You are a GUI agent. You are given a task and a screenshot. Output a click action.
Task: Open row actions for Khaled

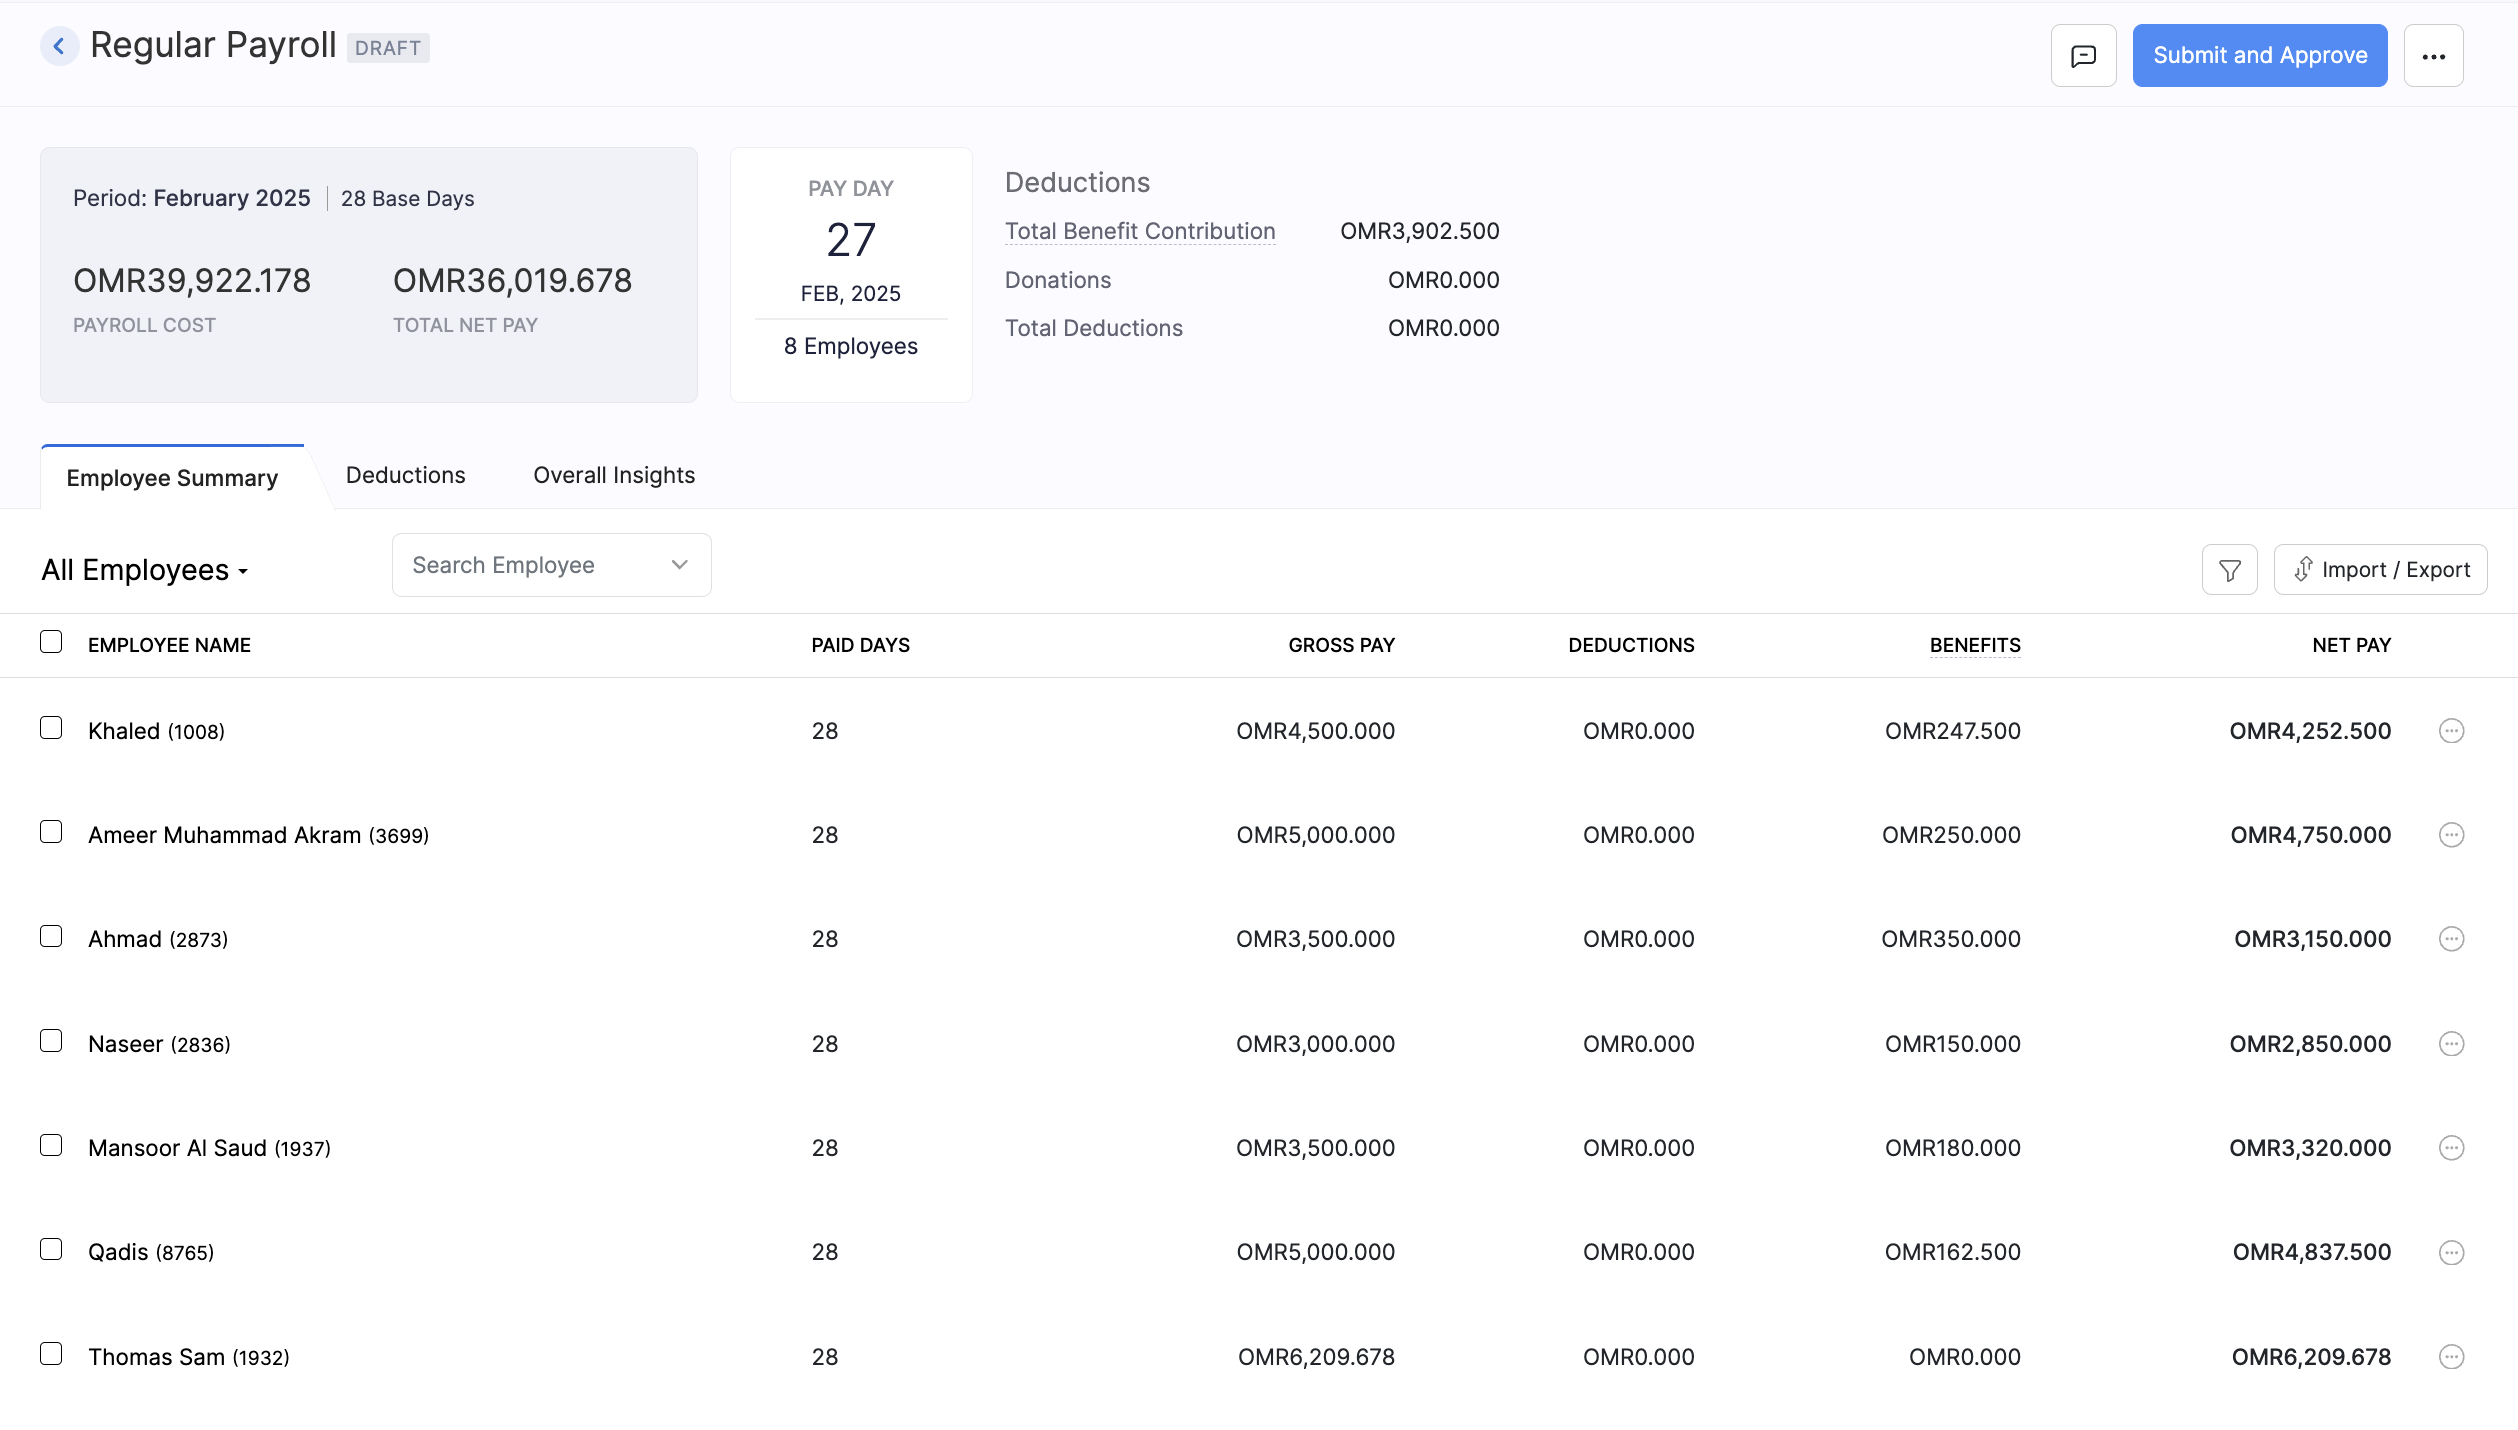(2452, 730)
